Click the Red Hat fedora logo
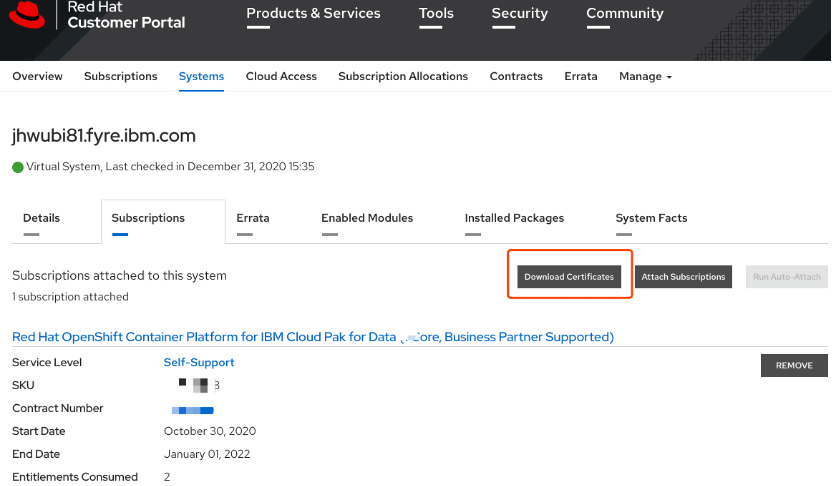 pos(27,15)
